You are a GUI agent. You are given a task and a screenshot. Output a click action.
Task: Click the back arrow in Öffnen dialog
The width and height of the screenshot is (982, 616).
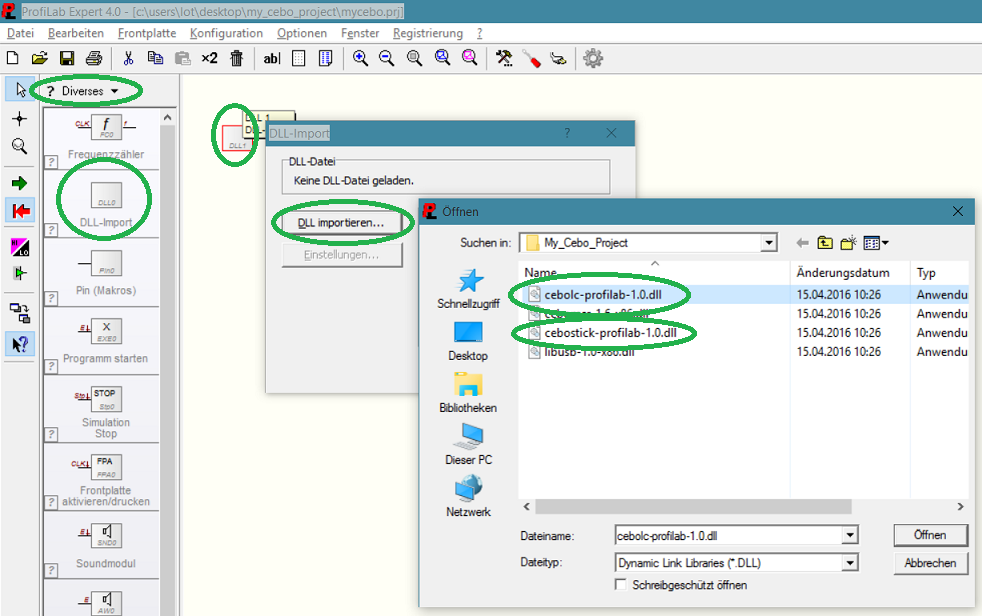pos(802,243)
